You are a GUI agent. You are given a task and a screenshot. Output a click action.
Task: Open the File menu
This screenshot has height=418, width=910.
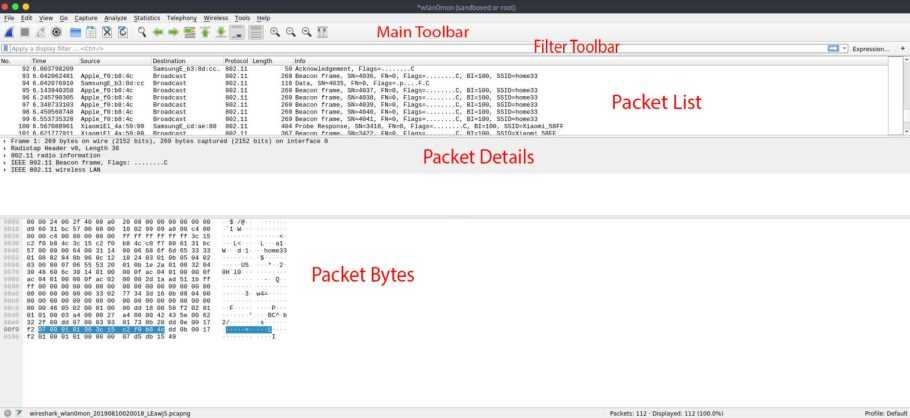[x=9, y=18]
